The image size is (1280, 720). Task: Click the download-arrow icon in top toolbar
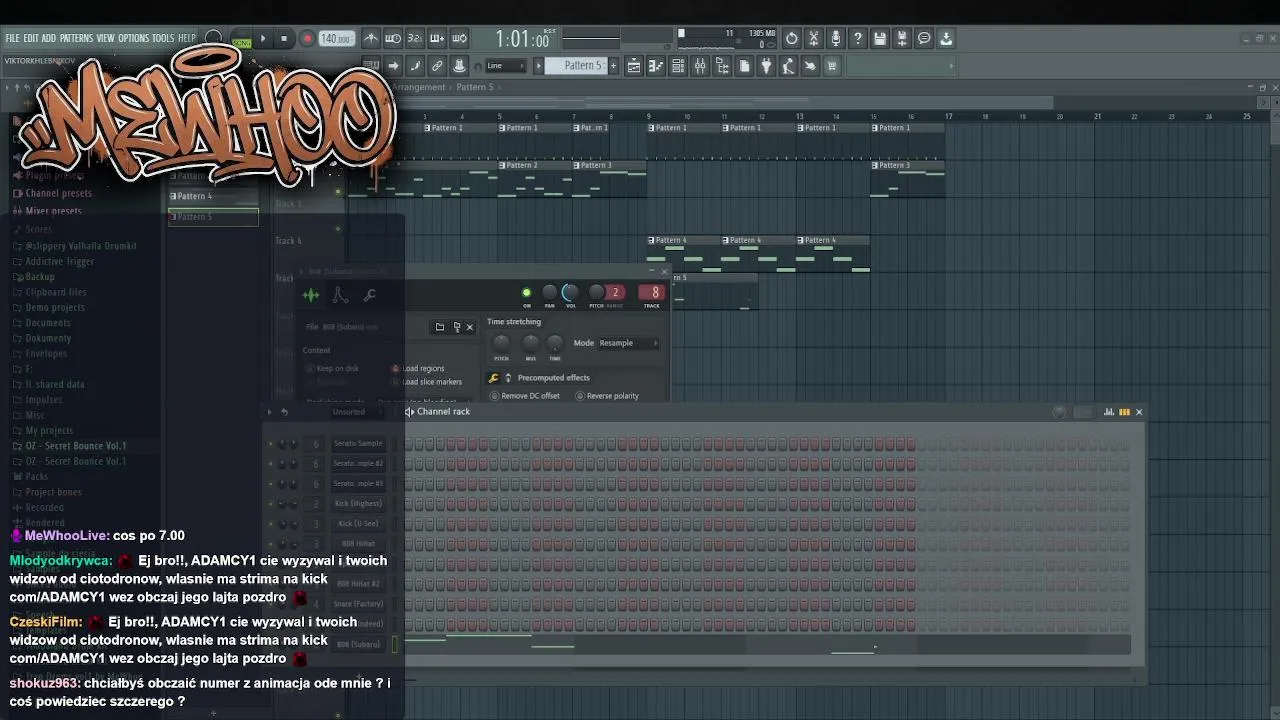click(946, 39)
